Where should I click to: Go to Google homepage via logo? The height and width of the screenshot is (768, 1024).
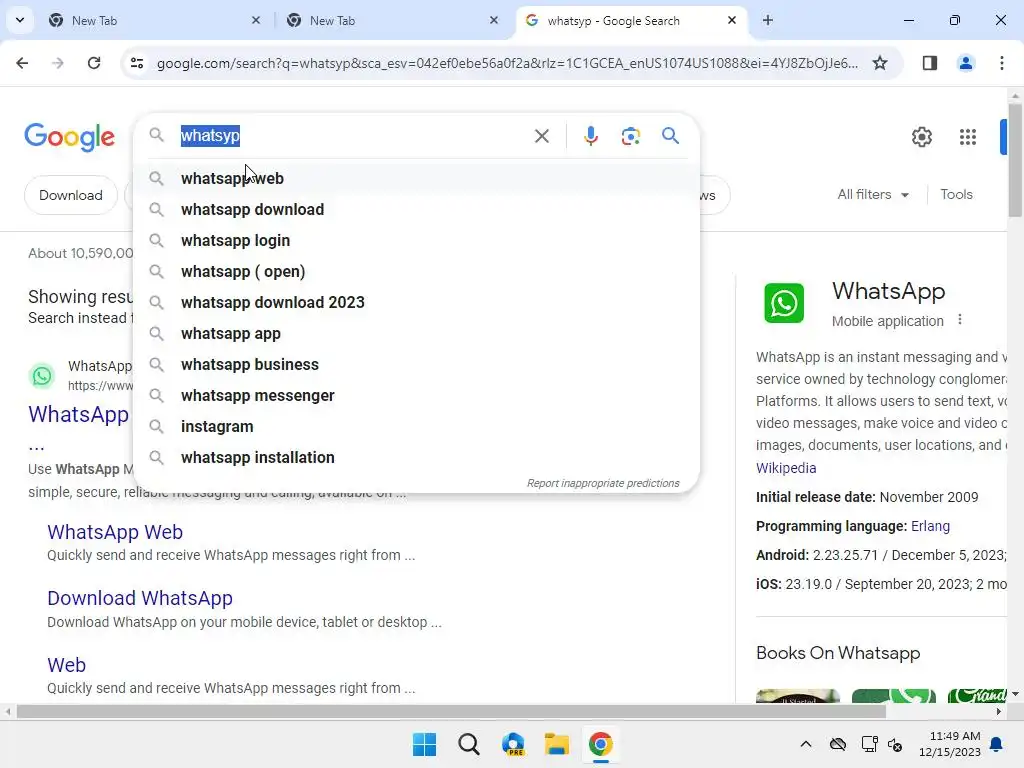pyautogui.click(x=70, y=137)
